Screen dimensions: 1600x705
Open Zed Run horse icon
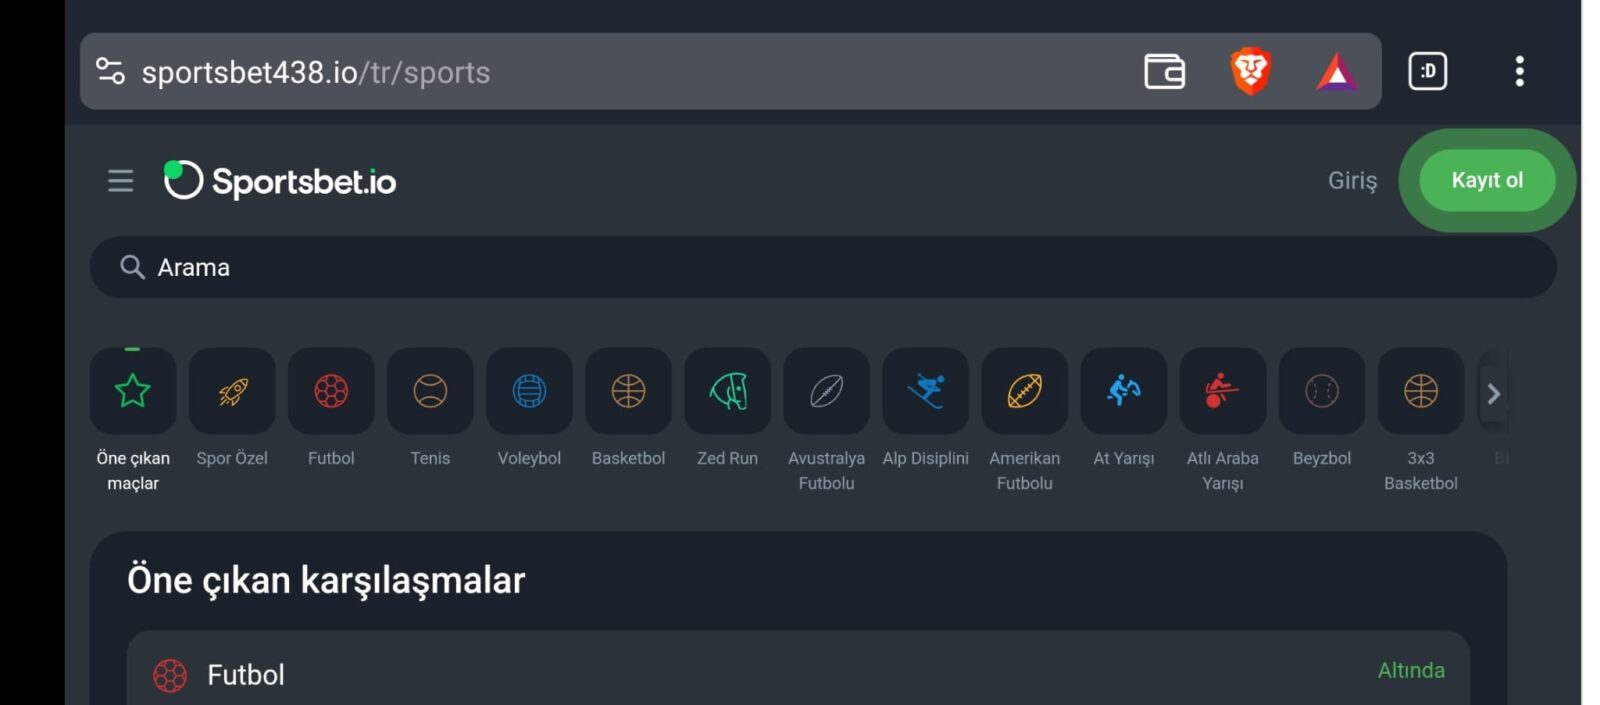[x=727, y=391]
